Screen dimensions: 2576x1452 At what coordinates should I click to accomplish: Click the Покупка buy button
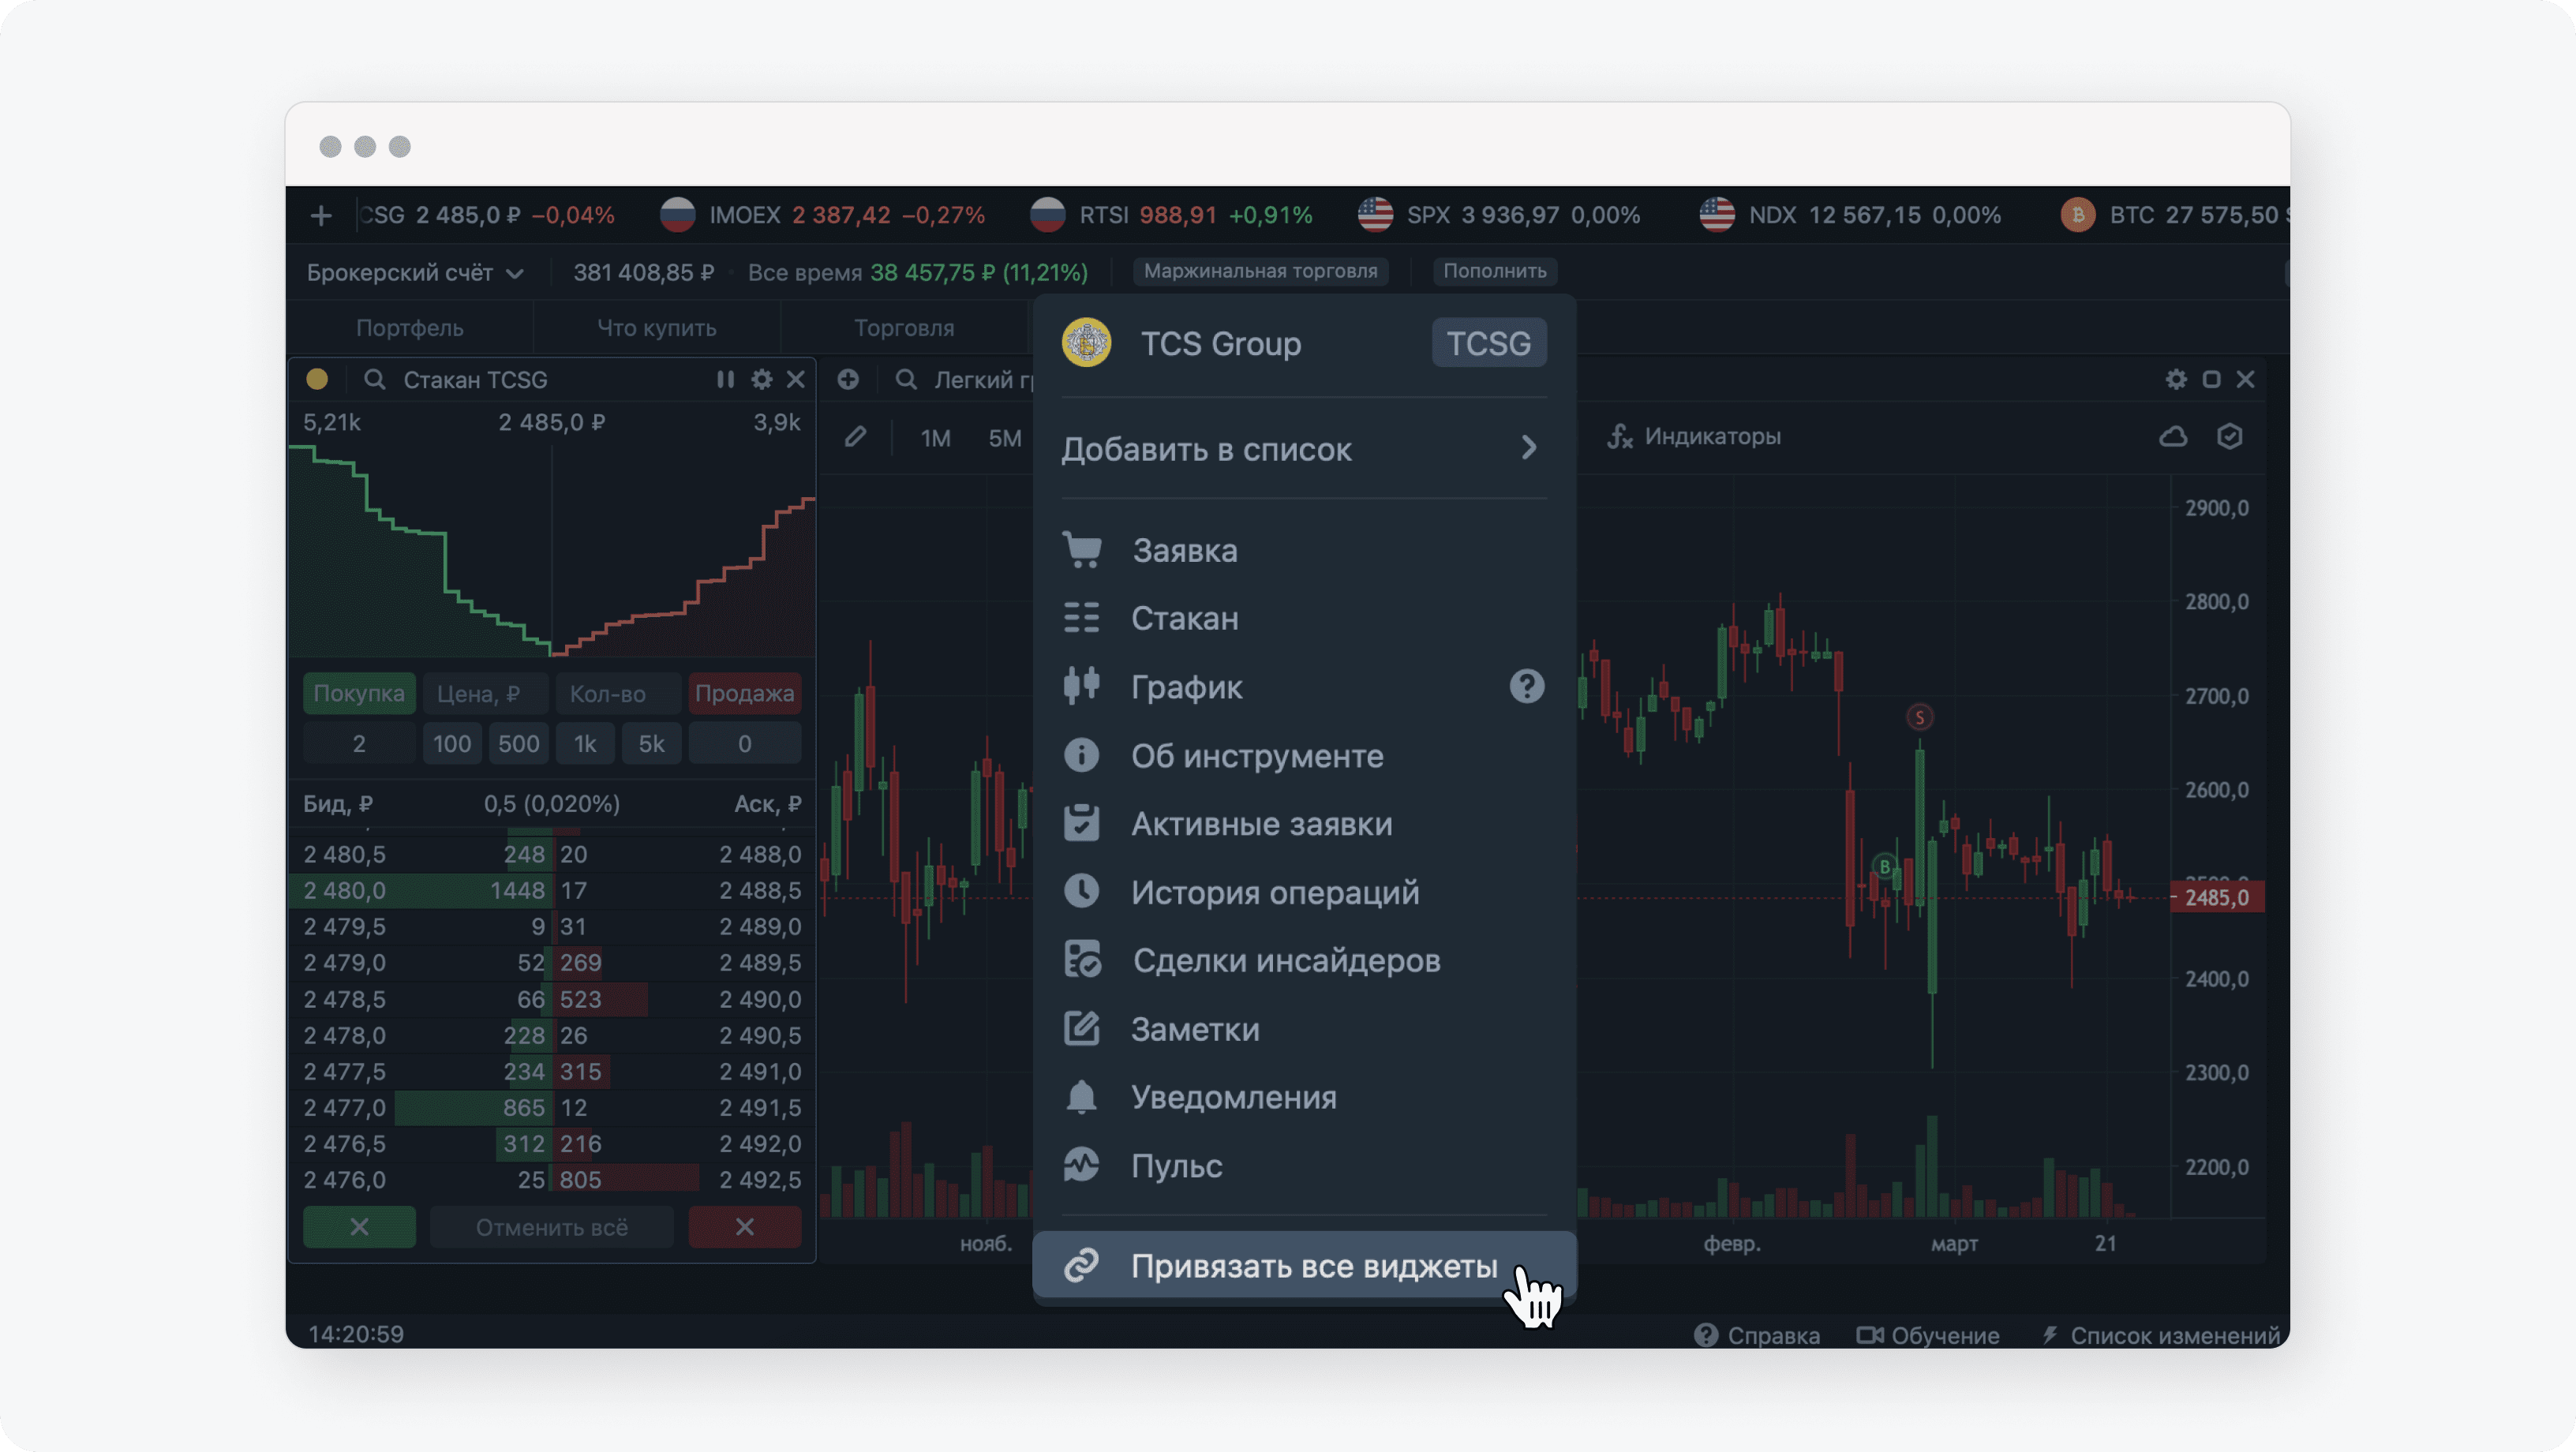pyautogui.click(x=359, y=693)
